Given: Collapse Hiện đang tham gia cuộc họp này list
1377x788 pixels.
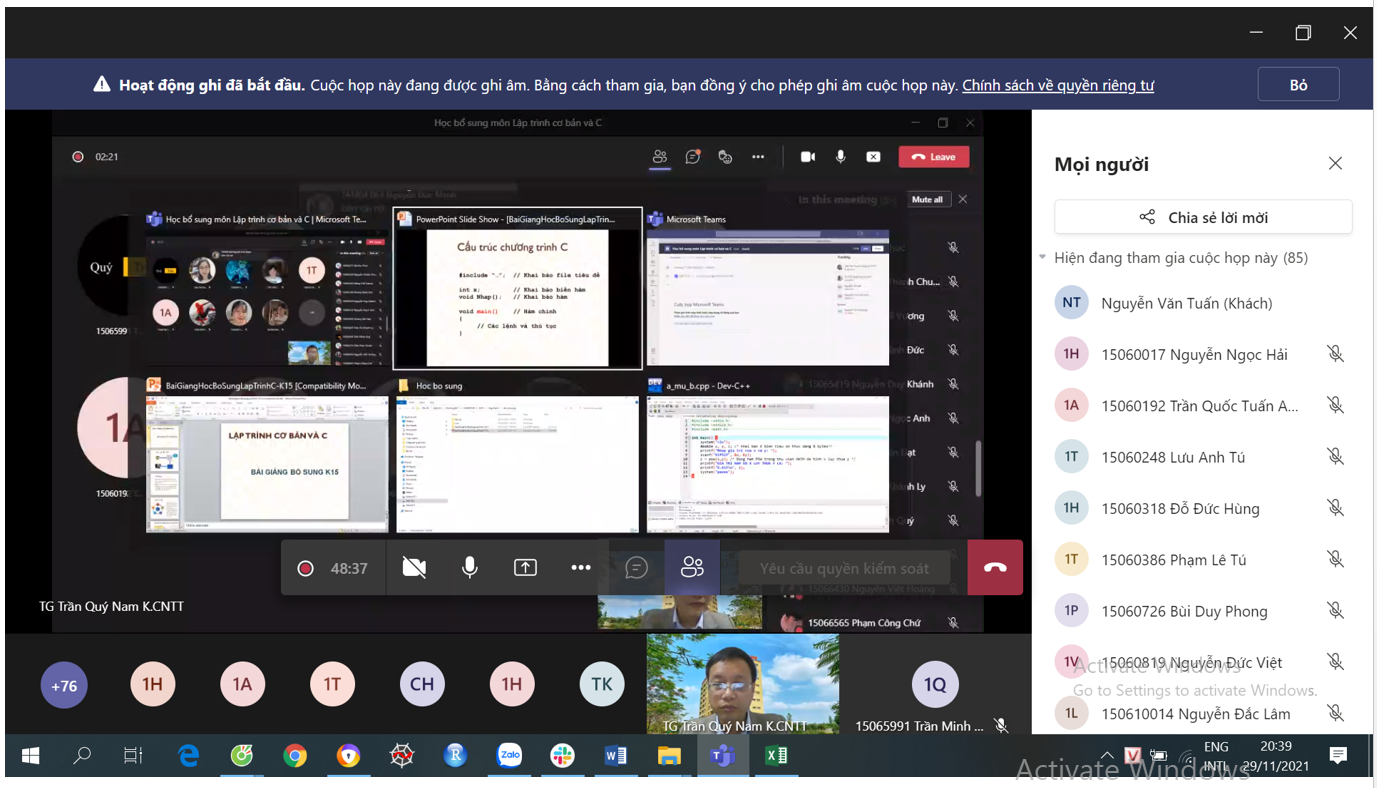Looking at the screenshot, I should pyautogui.click(x=1043, y=258).
